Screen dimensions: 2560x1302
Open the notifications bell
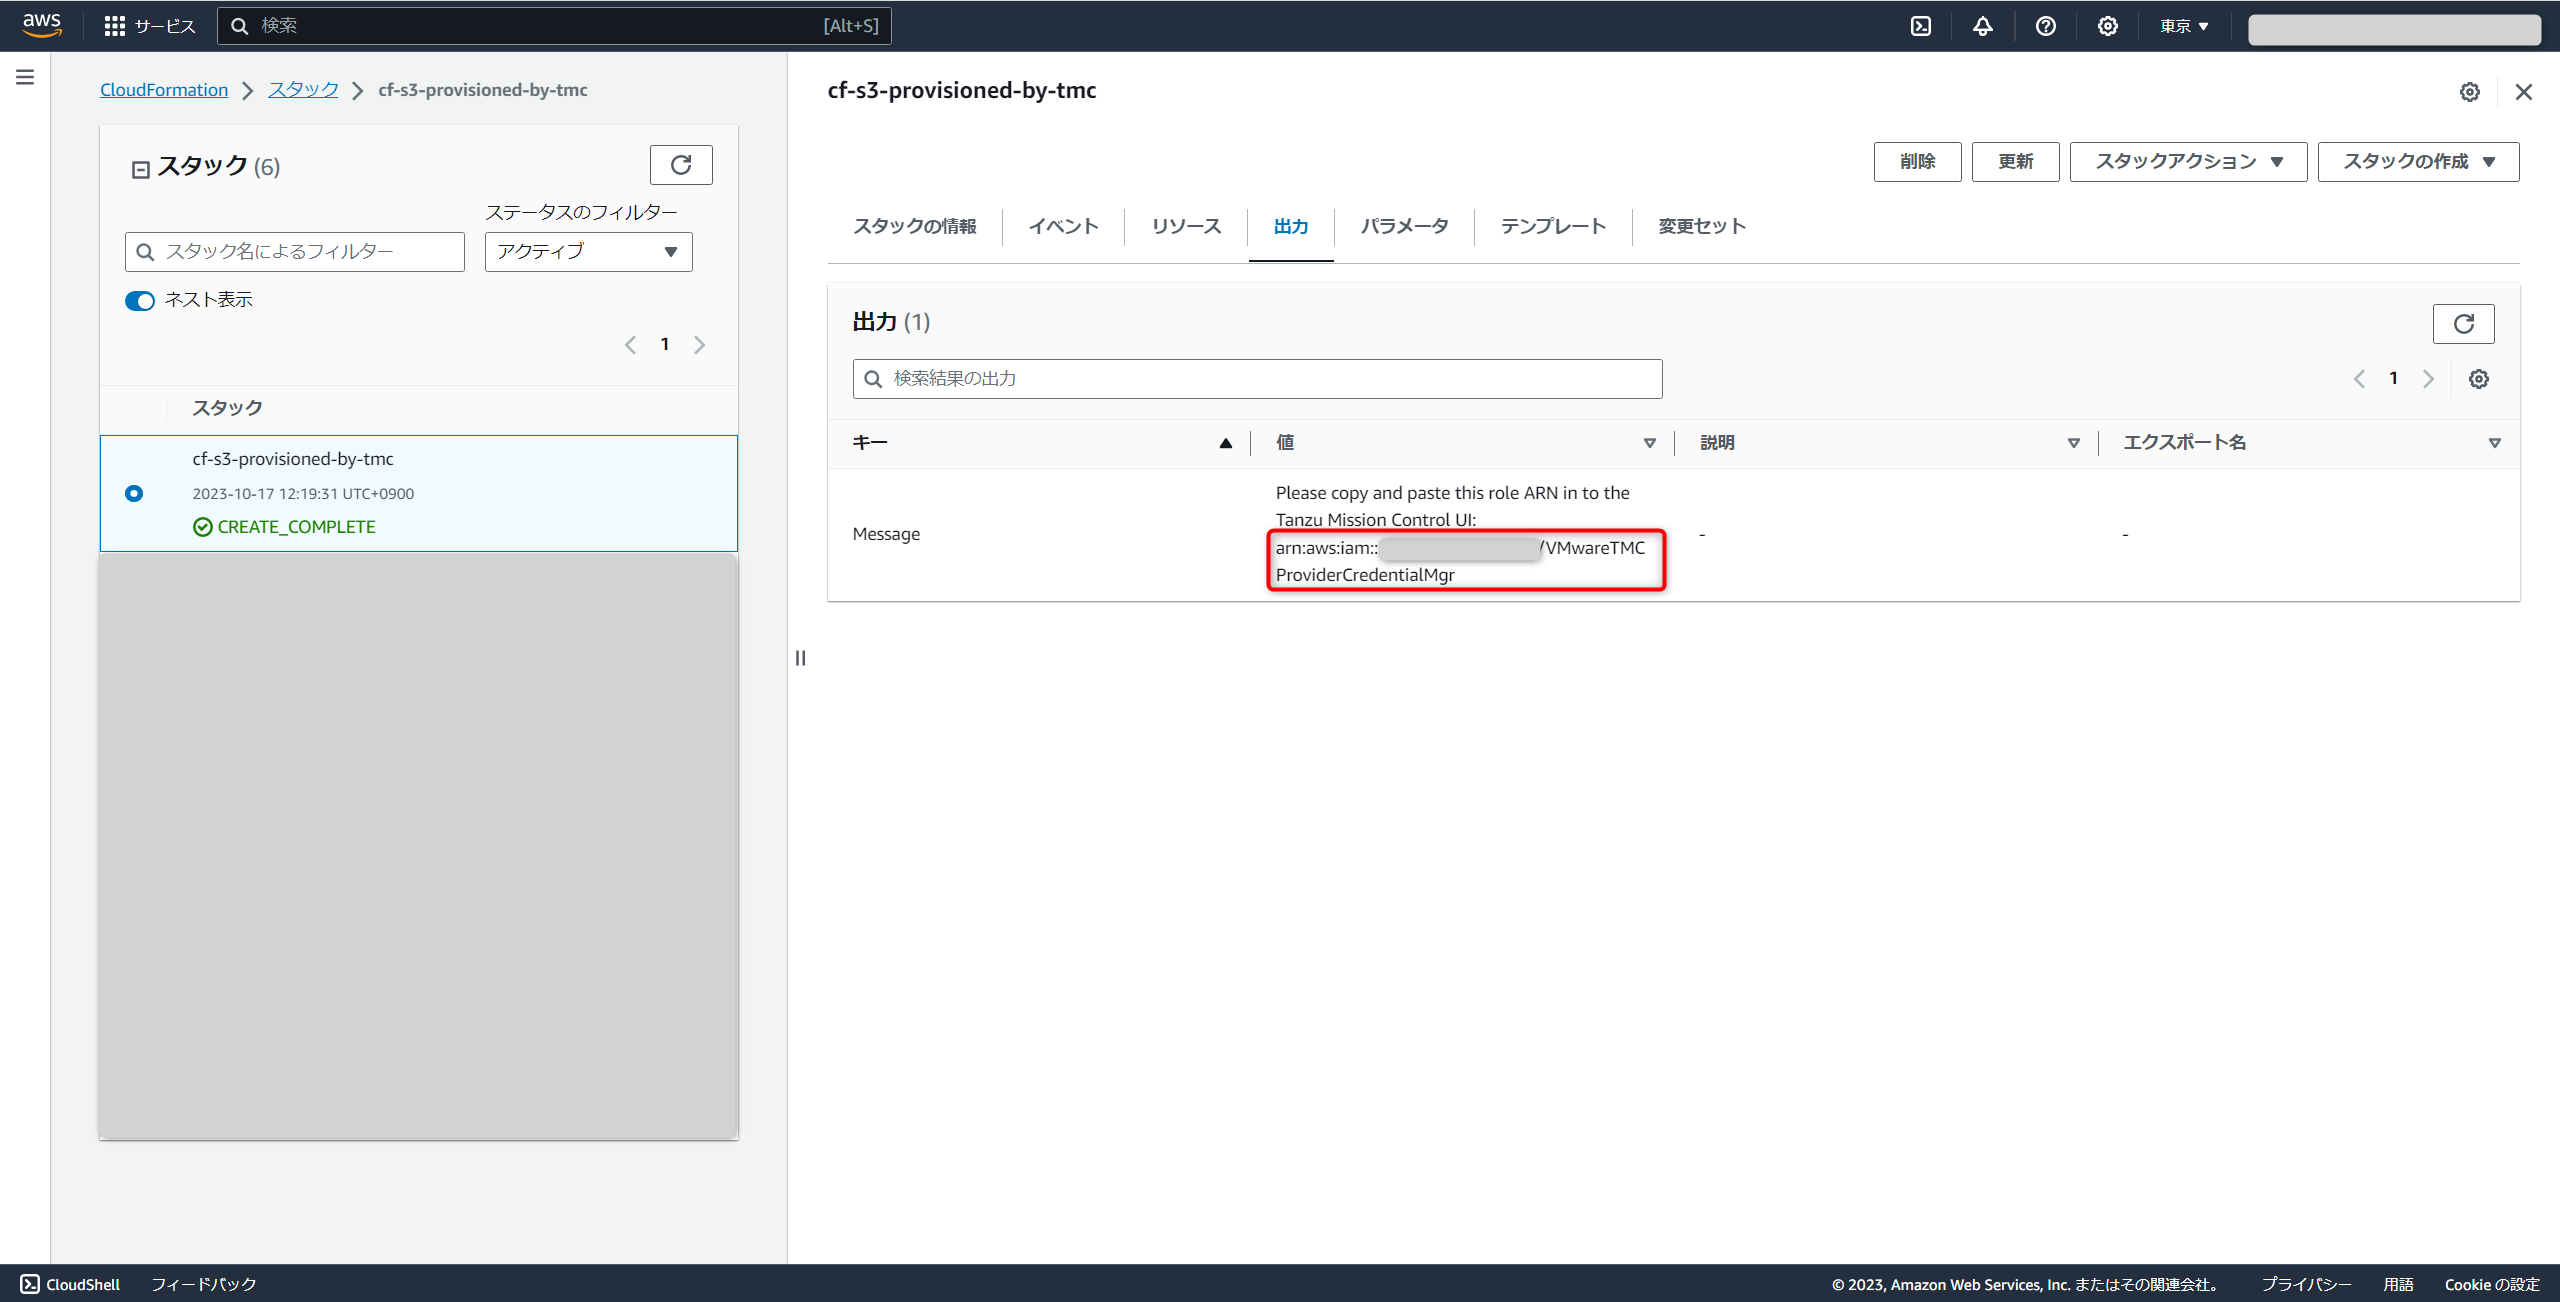click(x=1982, y=26)
